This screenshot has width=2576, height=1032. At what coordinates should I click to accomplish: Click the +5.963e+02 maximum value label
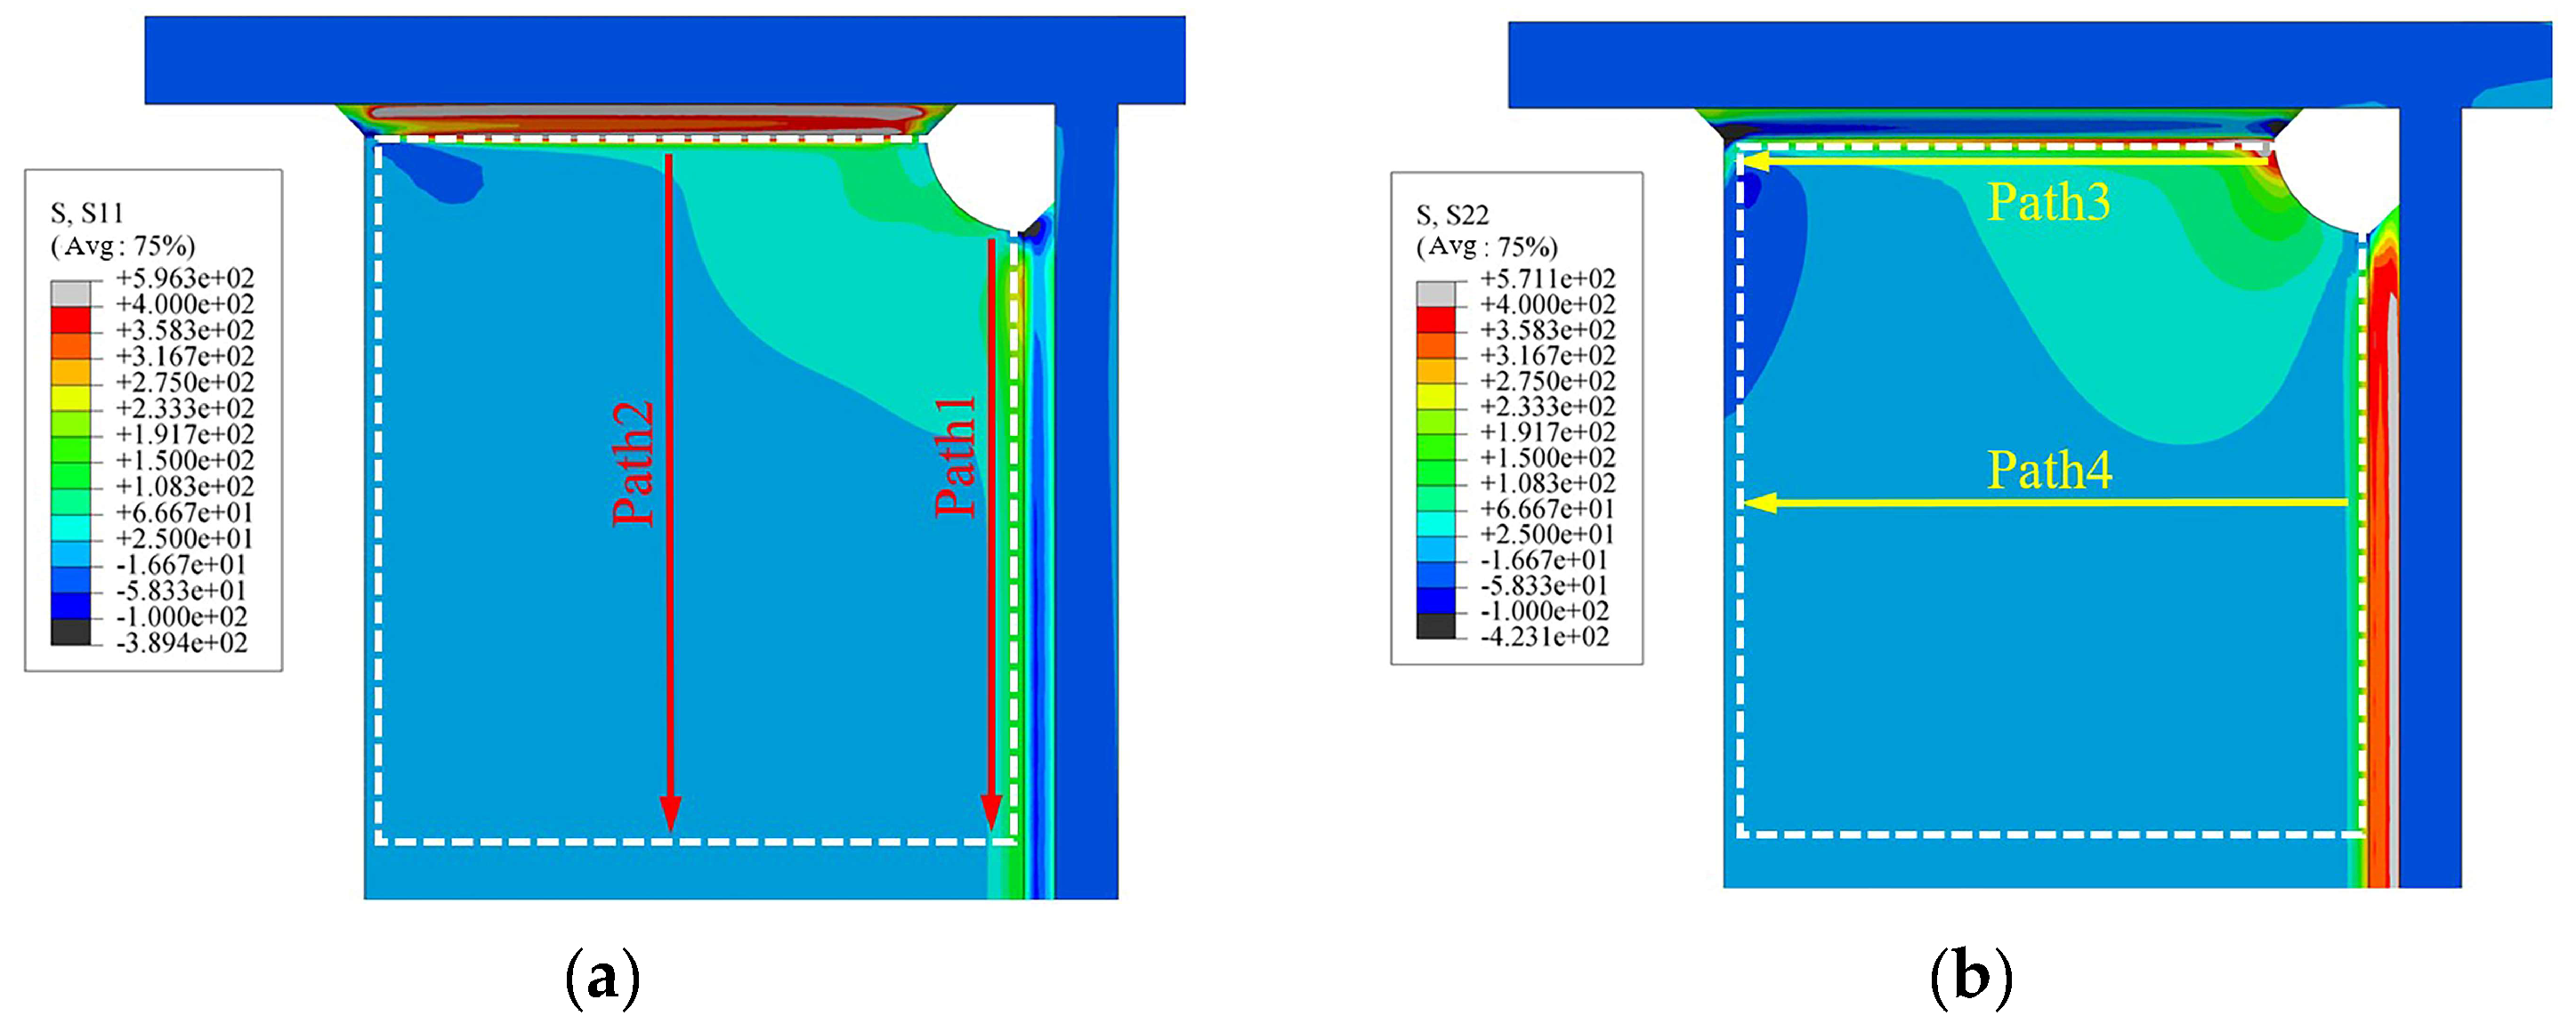click(185, 278)
